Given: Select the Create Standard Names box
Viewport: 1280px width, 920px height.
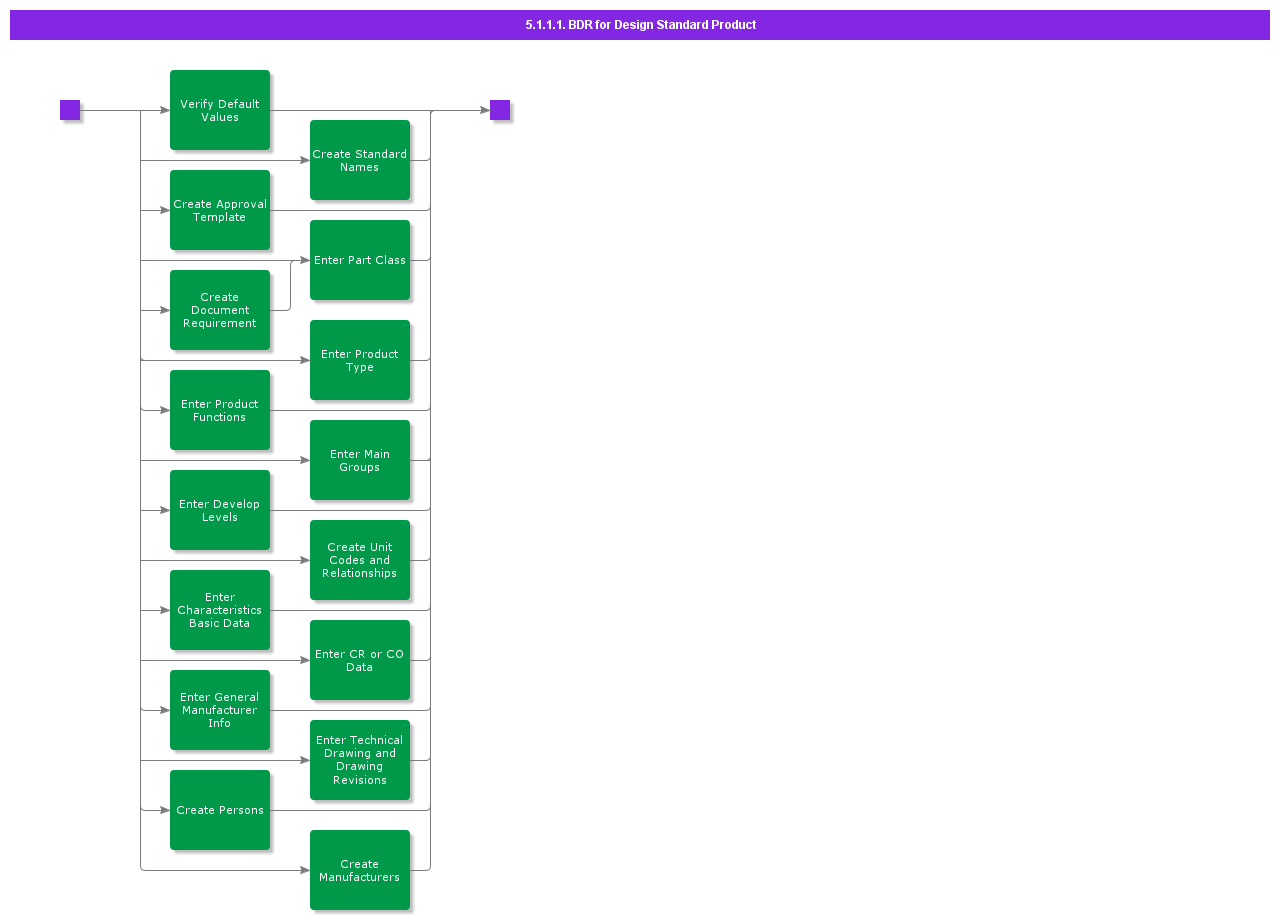Looking at the screenshot, I should point(360,160).
